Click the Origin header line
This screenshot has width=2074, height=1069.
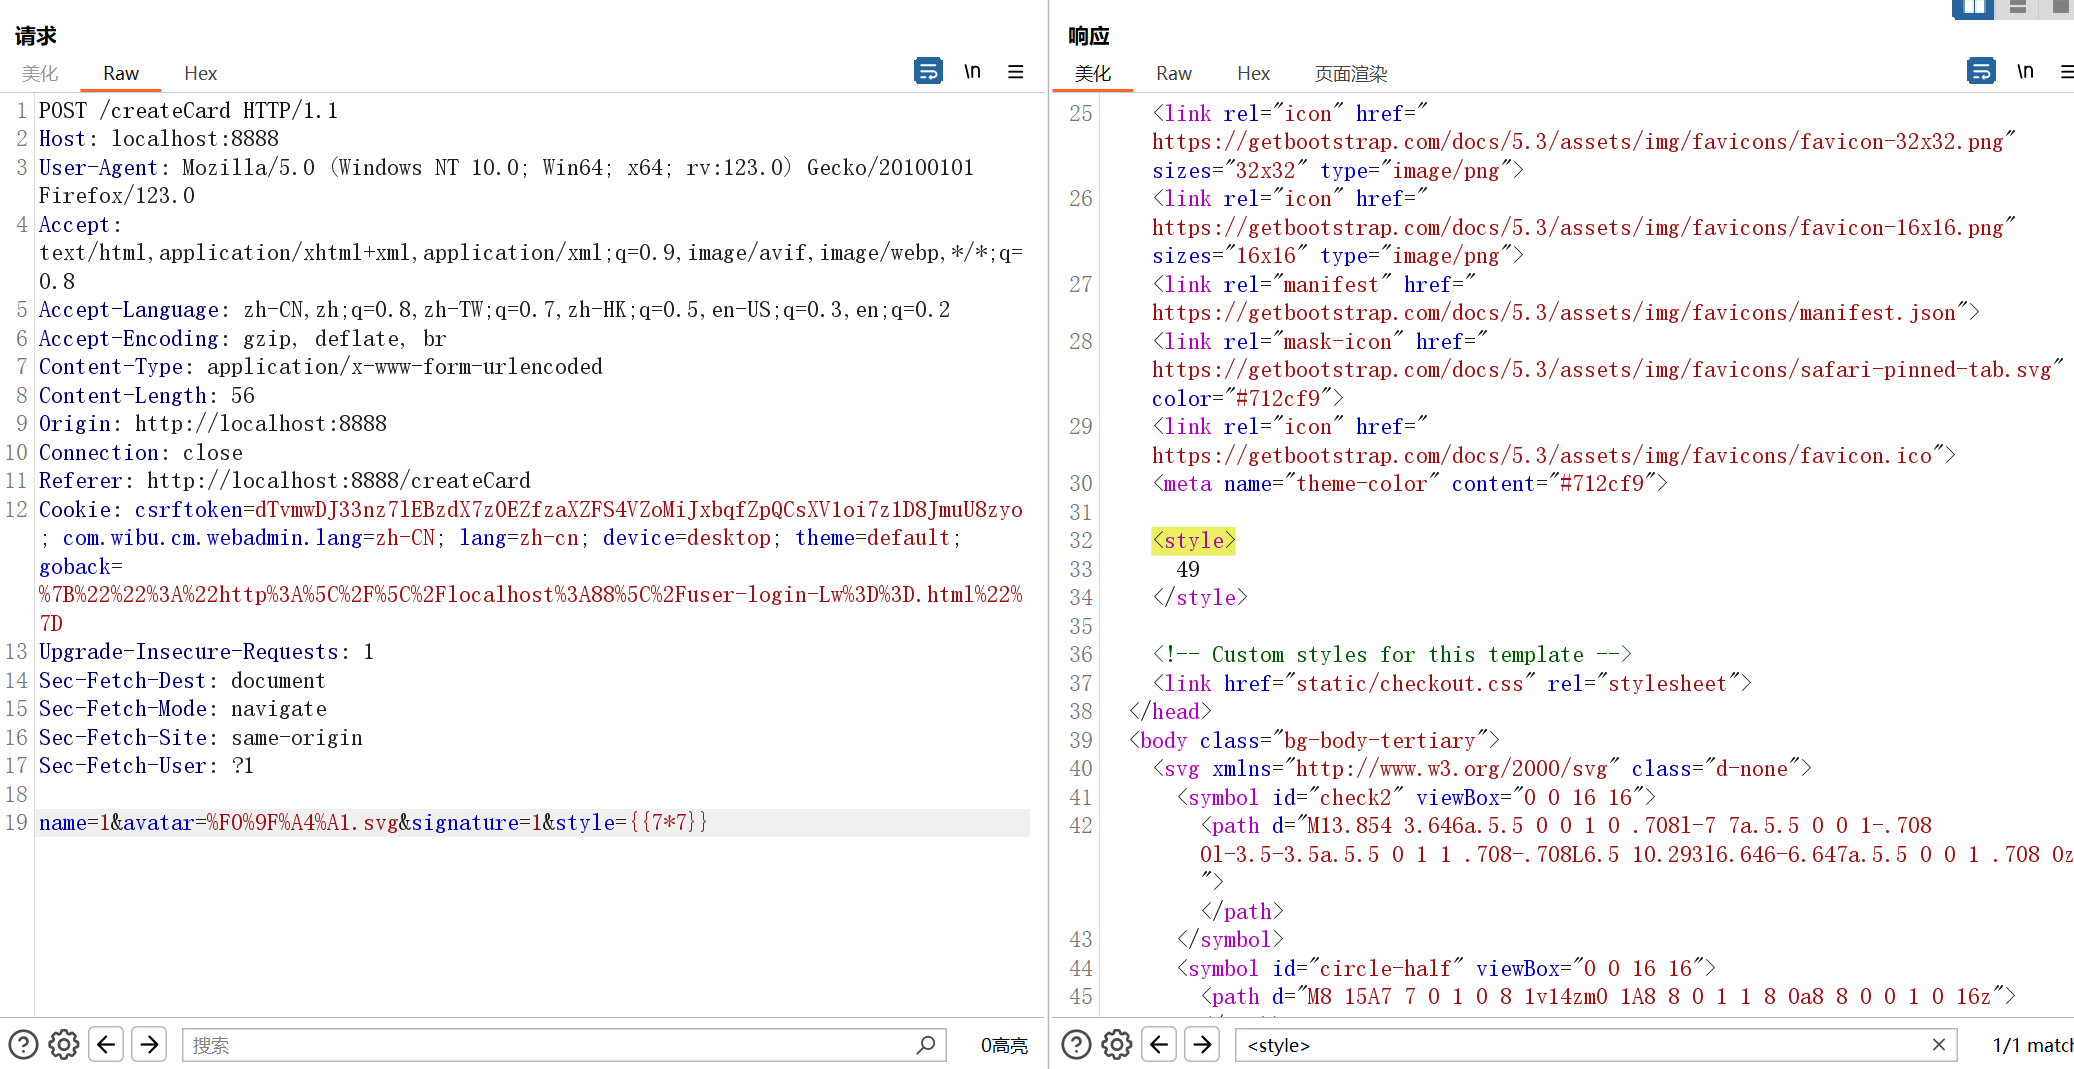[x=213, y=424]
